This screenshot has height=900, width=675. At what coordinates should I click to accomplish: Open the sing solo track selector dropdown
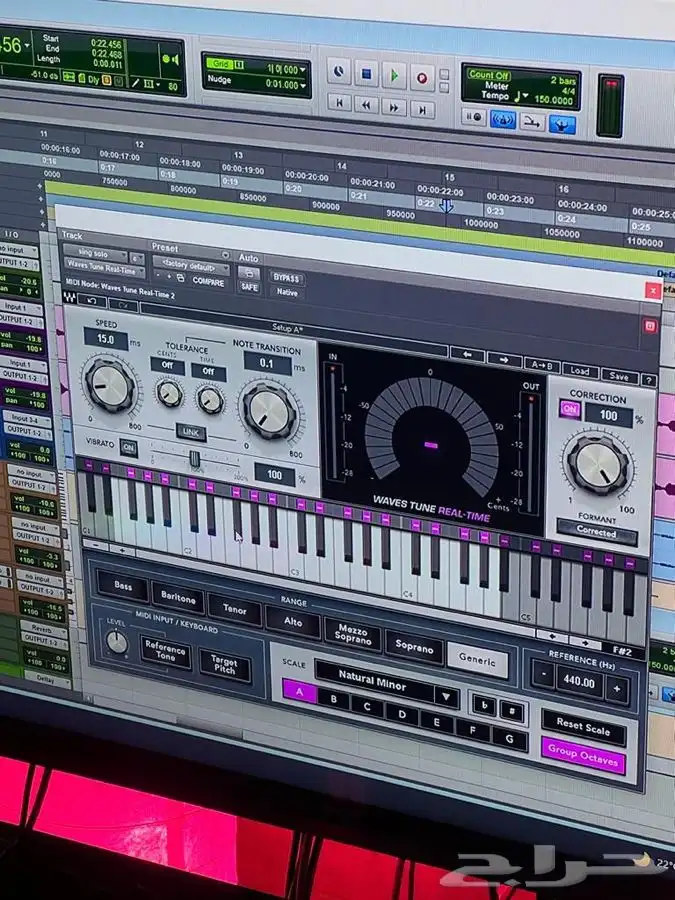point(95,253)
